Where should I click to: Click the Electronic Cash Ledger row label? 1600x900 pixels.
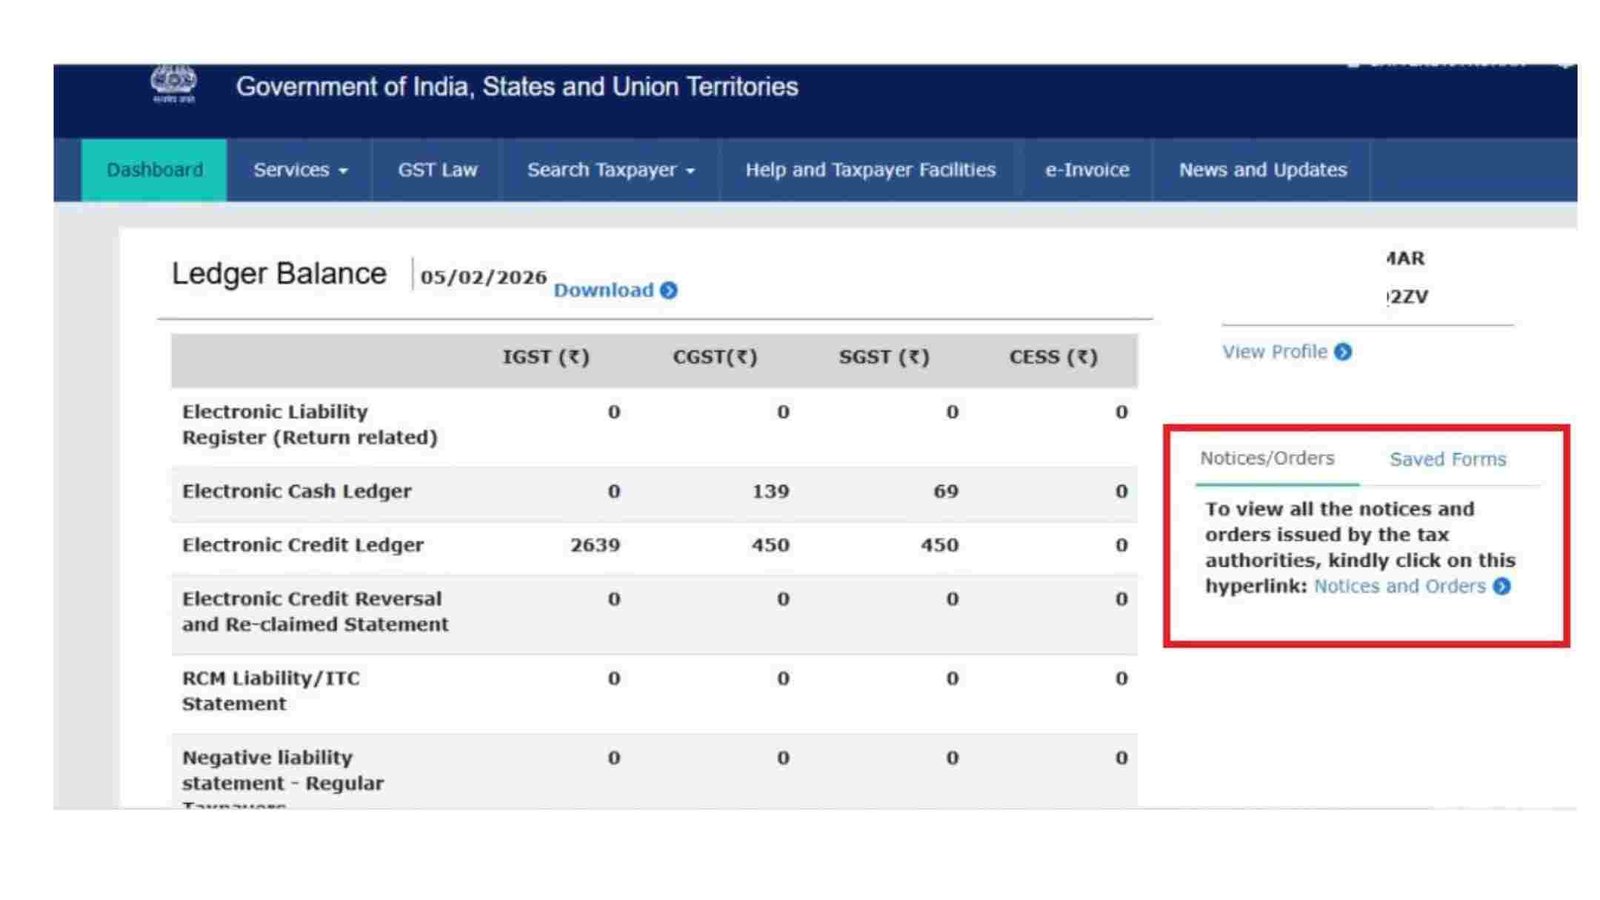point(296,491)
